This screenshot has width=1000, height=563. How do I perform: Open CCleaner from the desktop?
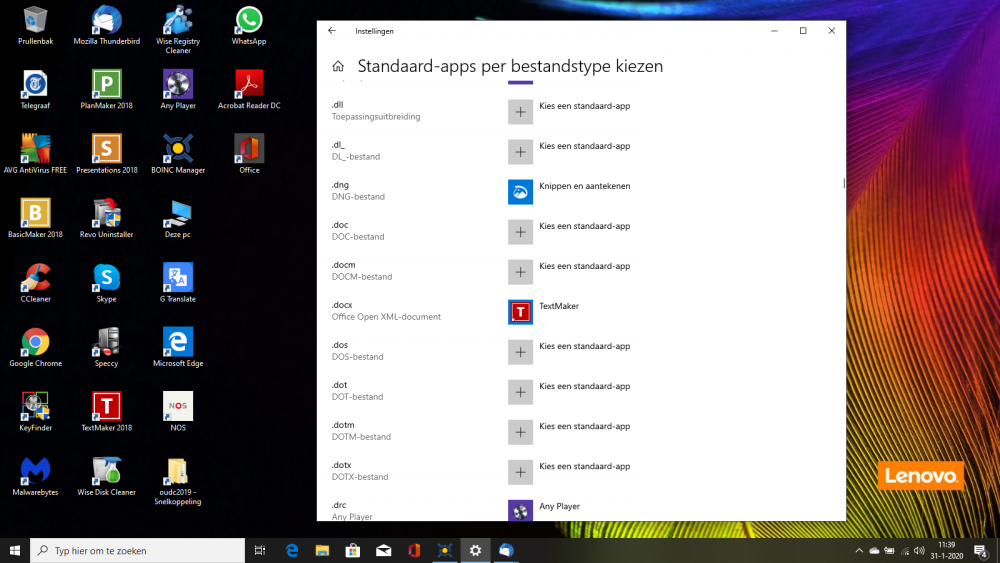(x=36, y=278)
